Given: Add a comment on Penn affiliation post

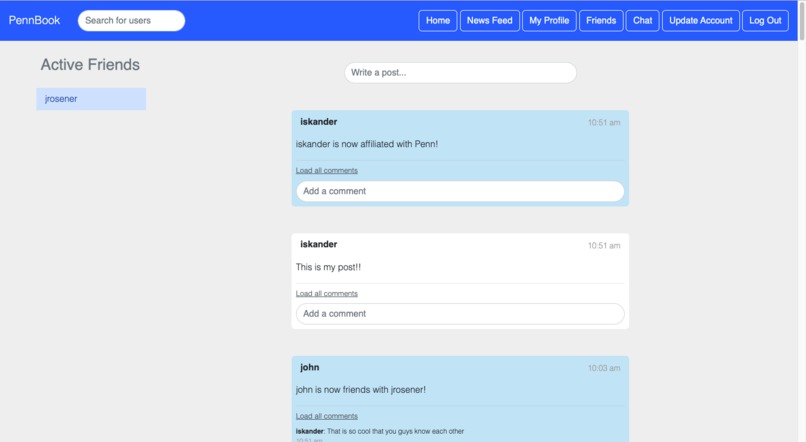Looking at the screenshot, I should [460, 191].
